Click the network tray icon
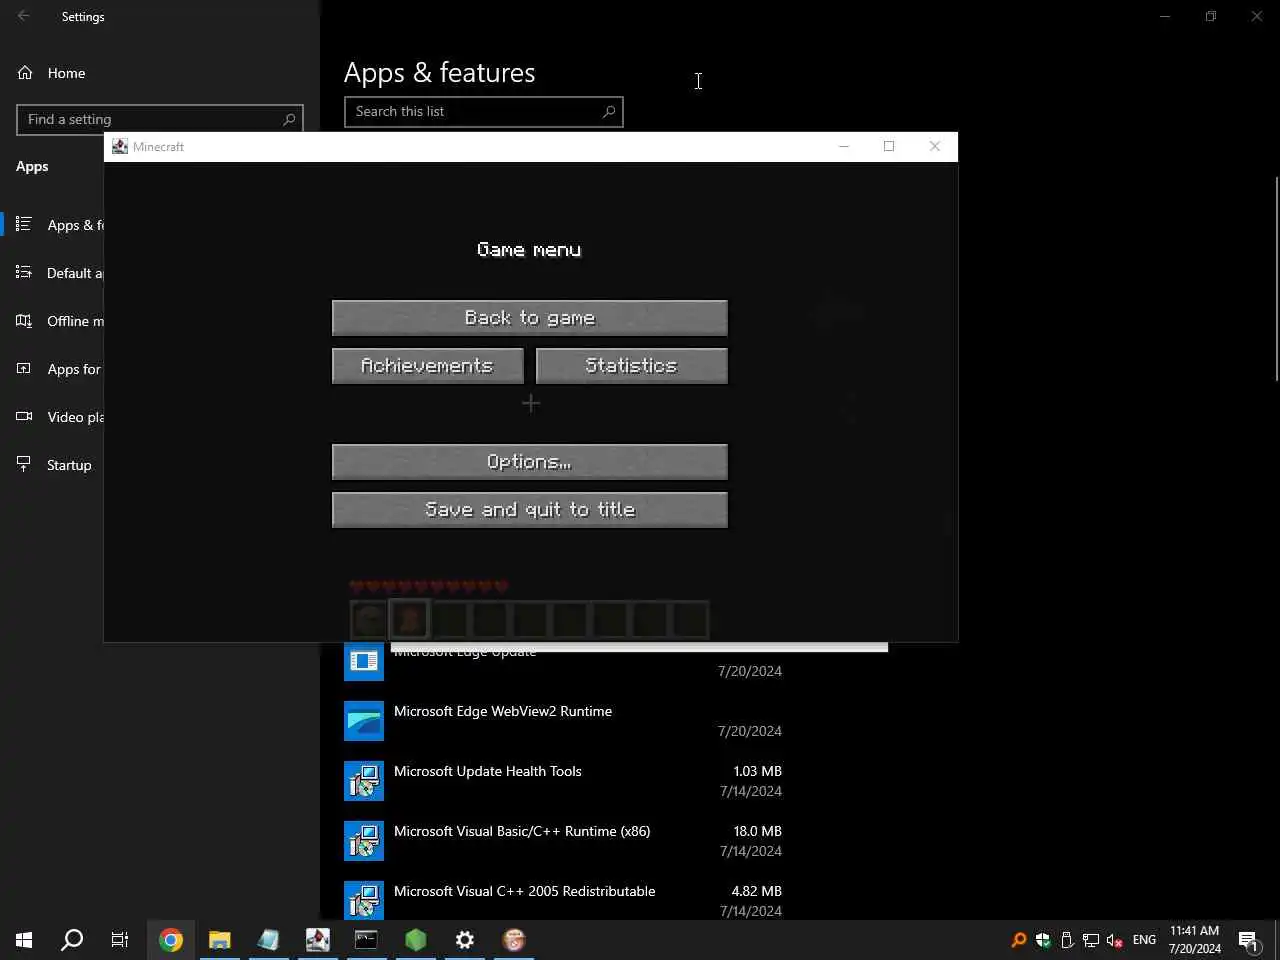This screenshot has width=1280, height=960. pyautogui.click(x=1091, y=940)
